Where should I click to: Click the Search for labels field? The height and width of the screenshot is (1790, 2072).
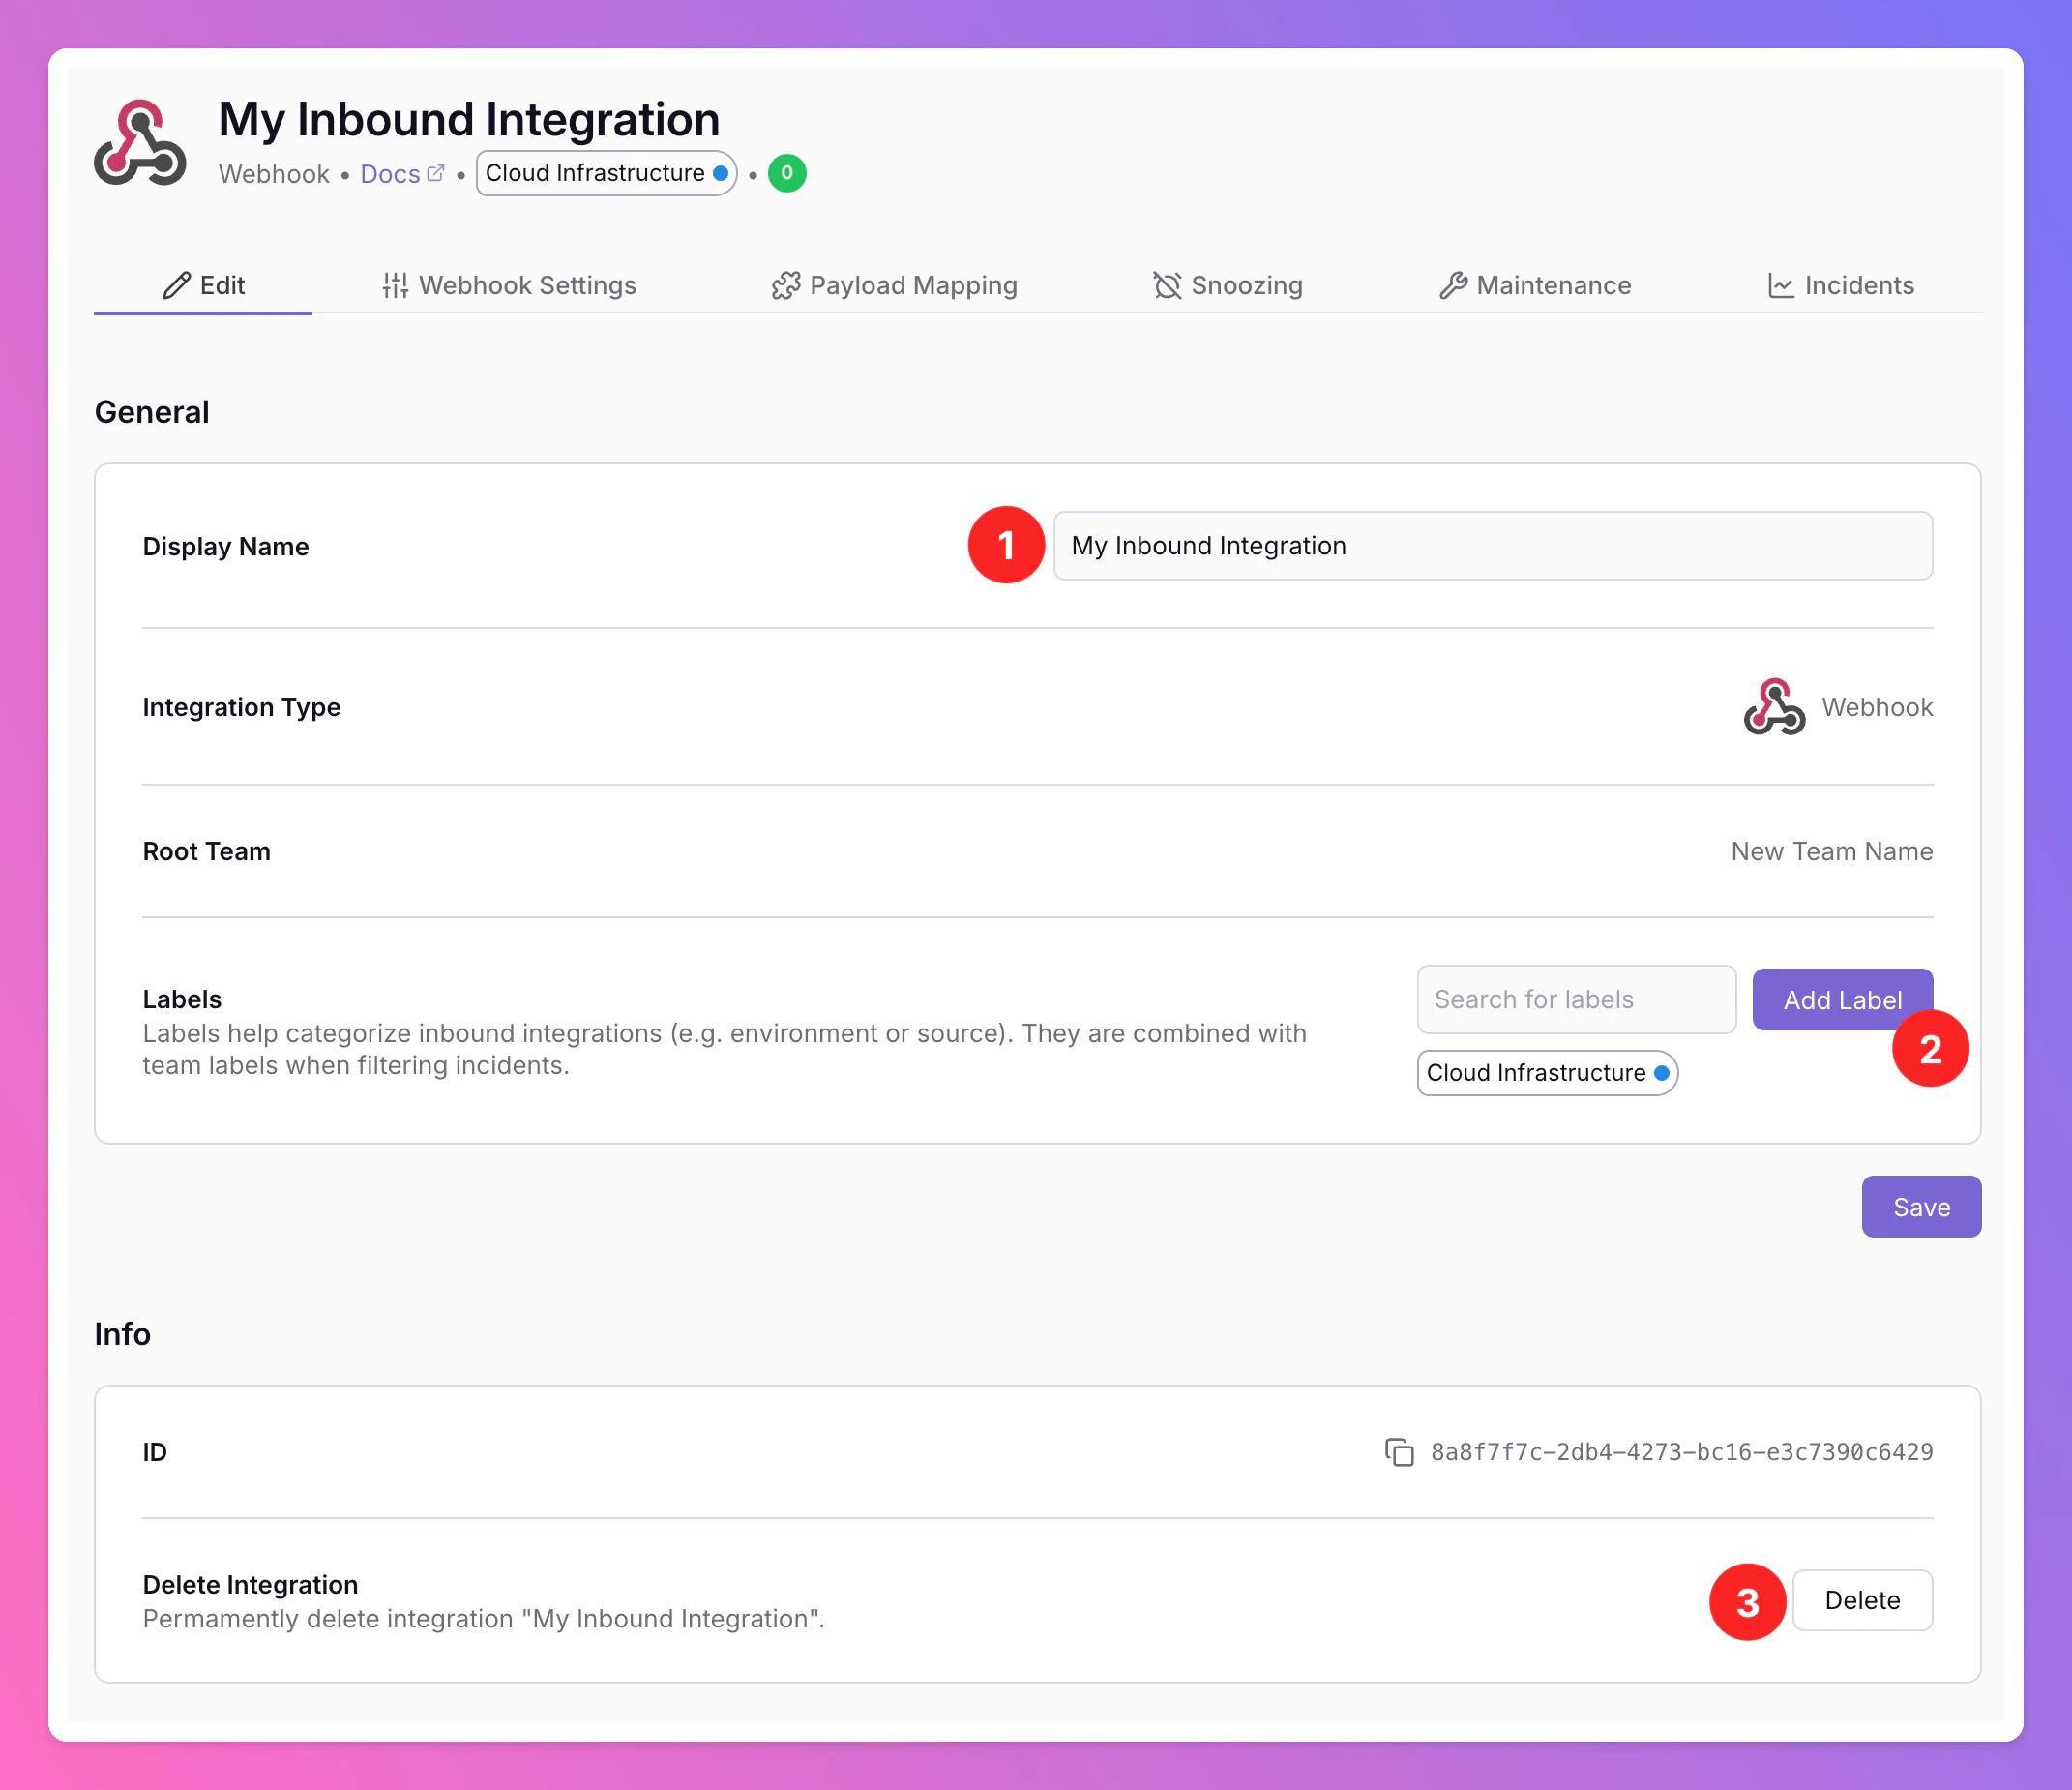tap(1576, 999)
